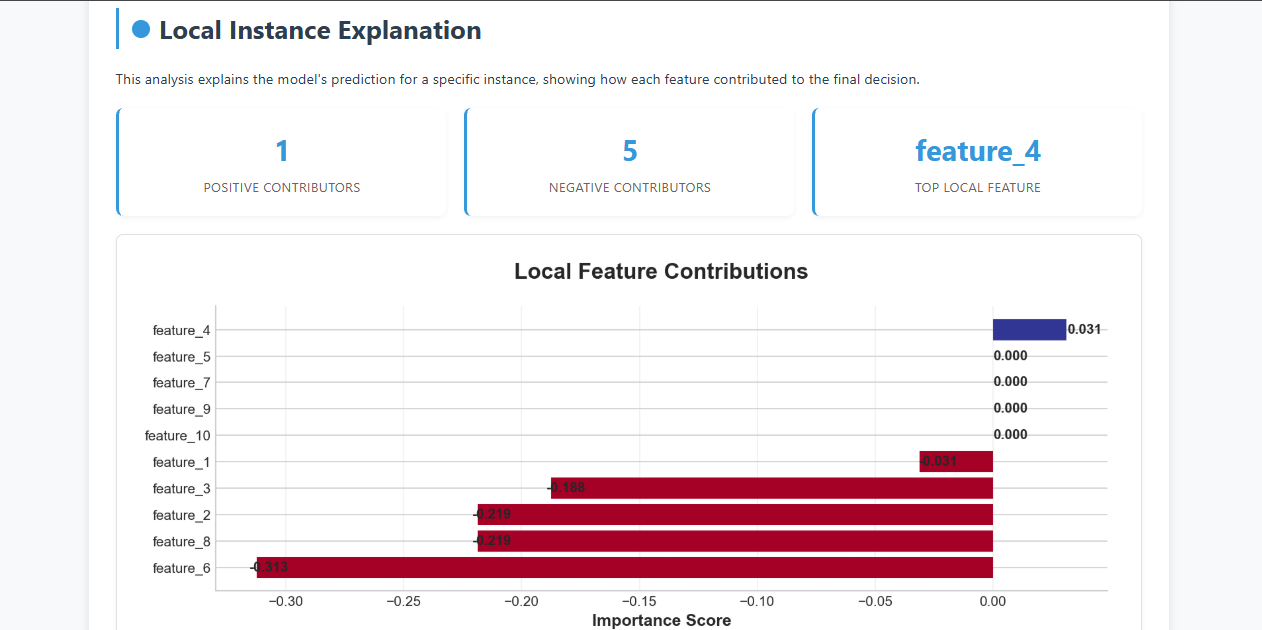Click the -0.30 x-axis tick label
Image resolution: width=1262 pixels, height=630 pixels.
tap(286, 602)
